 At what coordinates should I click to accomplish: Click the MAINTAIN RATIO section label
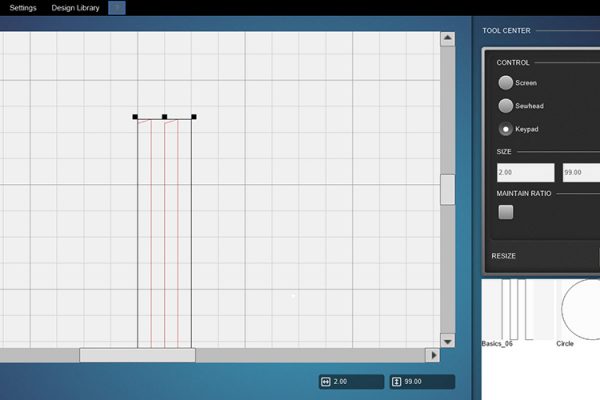[524, 193]
